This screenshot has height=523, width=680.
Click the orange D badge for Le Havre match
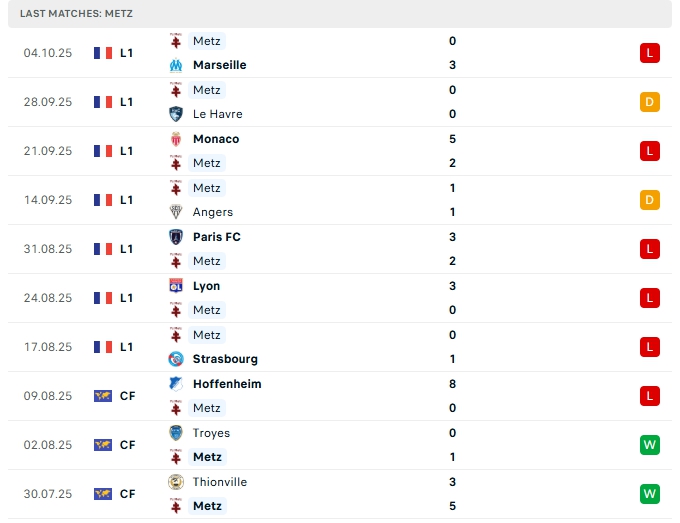(x=650, y=102)
